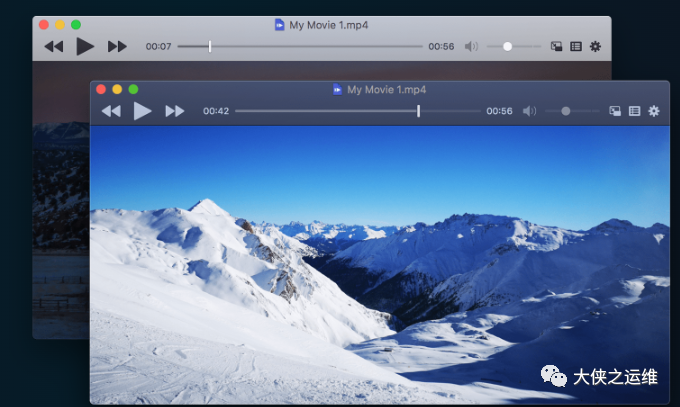Maximize the back player window
Viewport: 680px width, 407px height.
coord(76,25)
